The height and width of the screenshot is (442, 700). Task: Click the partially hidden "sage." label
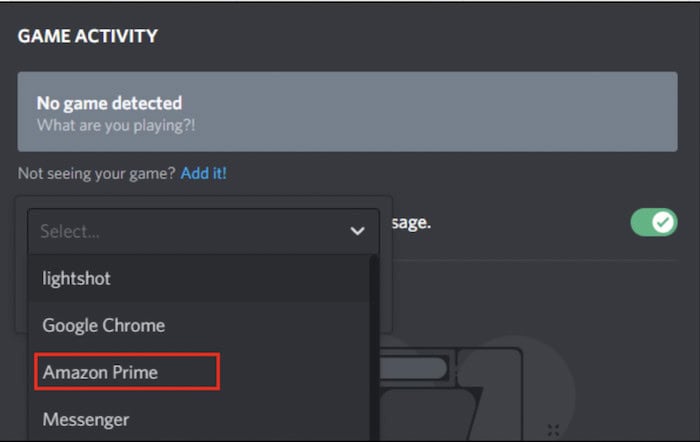411,223
